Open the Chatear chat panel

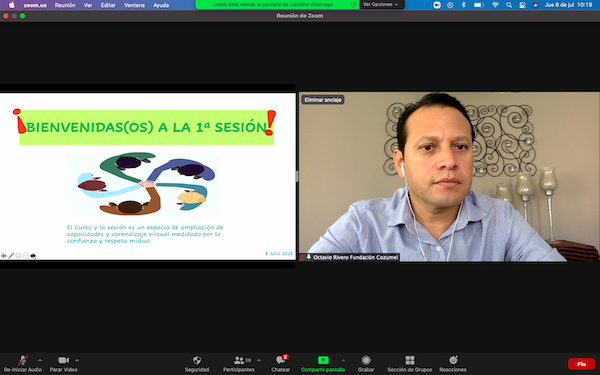[x=280, y=364]
